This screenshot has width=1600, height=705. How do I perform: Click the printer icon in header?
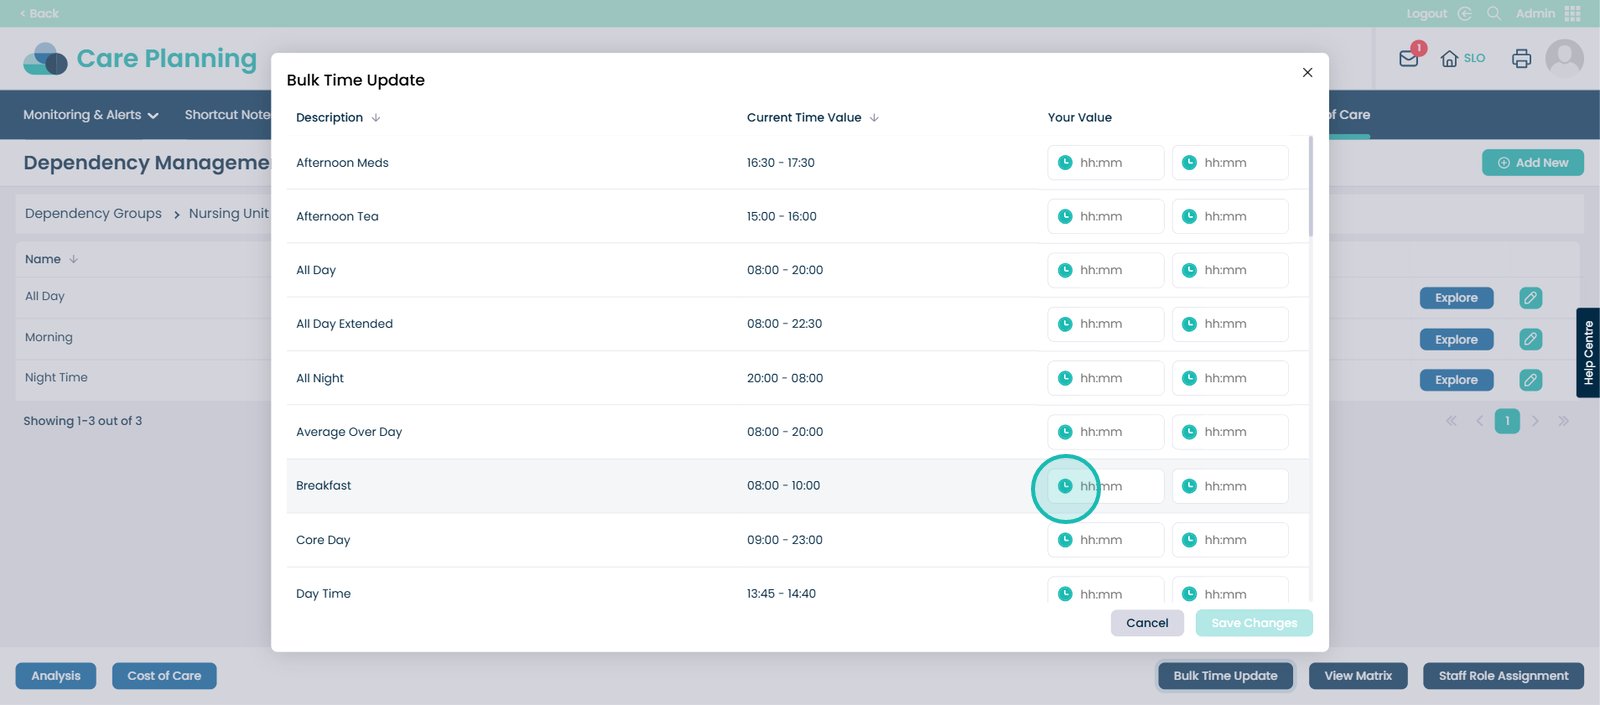(1521, 58)
